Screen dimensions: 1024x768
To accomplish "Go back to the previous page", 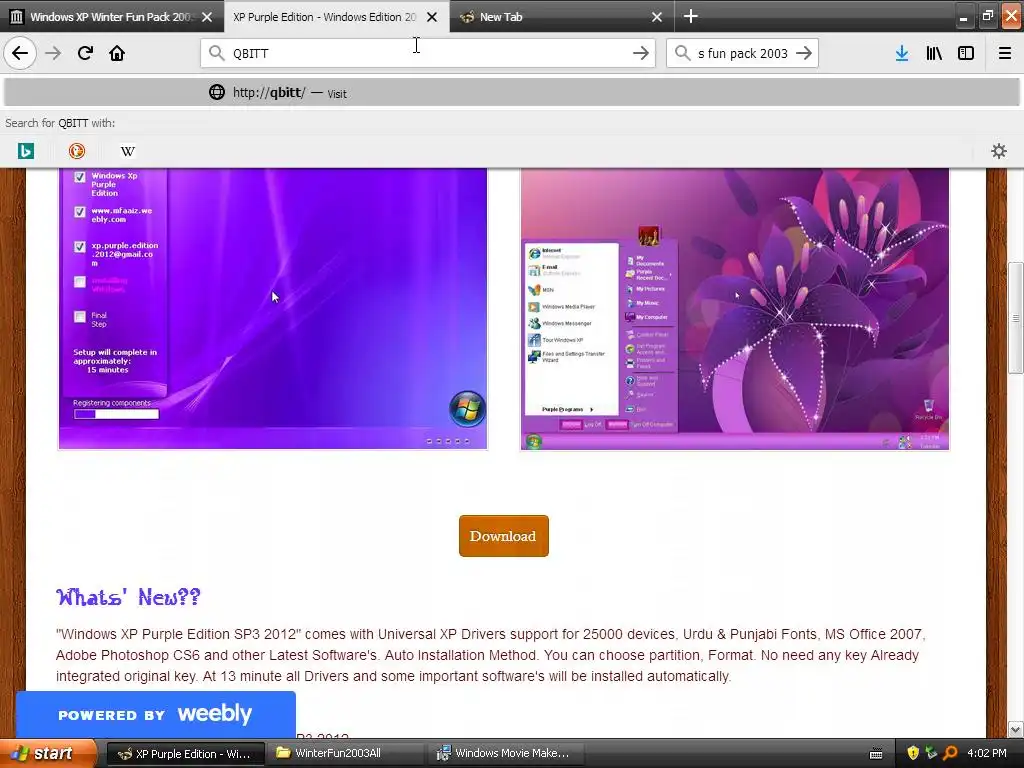I will pos(20,53).
